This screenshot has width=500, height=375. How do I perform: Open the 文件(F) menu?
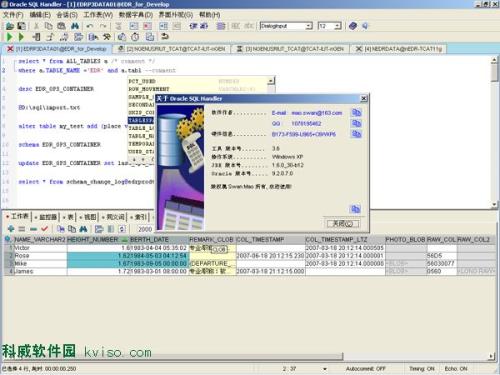(13, 15)
